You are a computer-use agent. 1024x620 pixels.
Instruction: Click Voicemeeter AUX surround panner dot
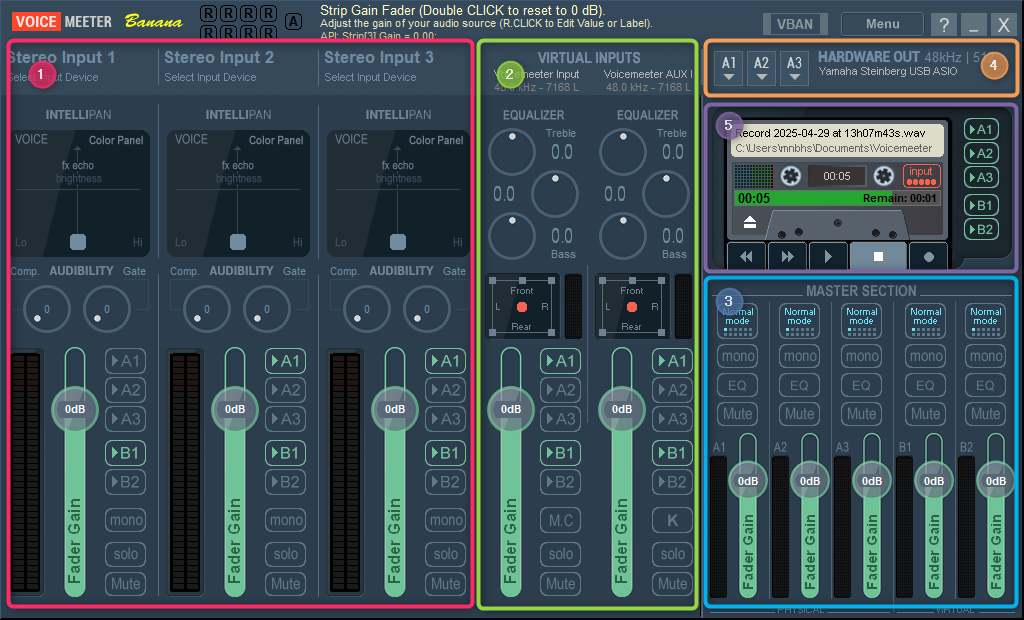tap(632, 307)
